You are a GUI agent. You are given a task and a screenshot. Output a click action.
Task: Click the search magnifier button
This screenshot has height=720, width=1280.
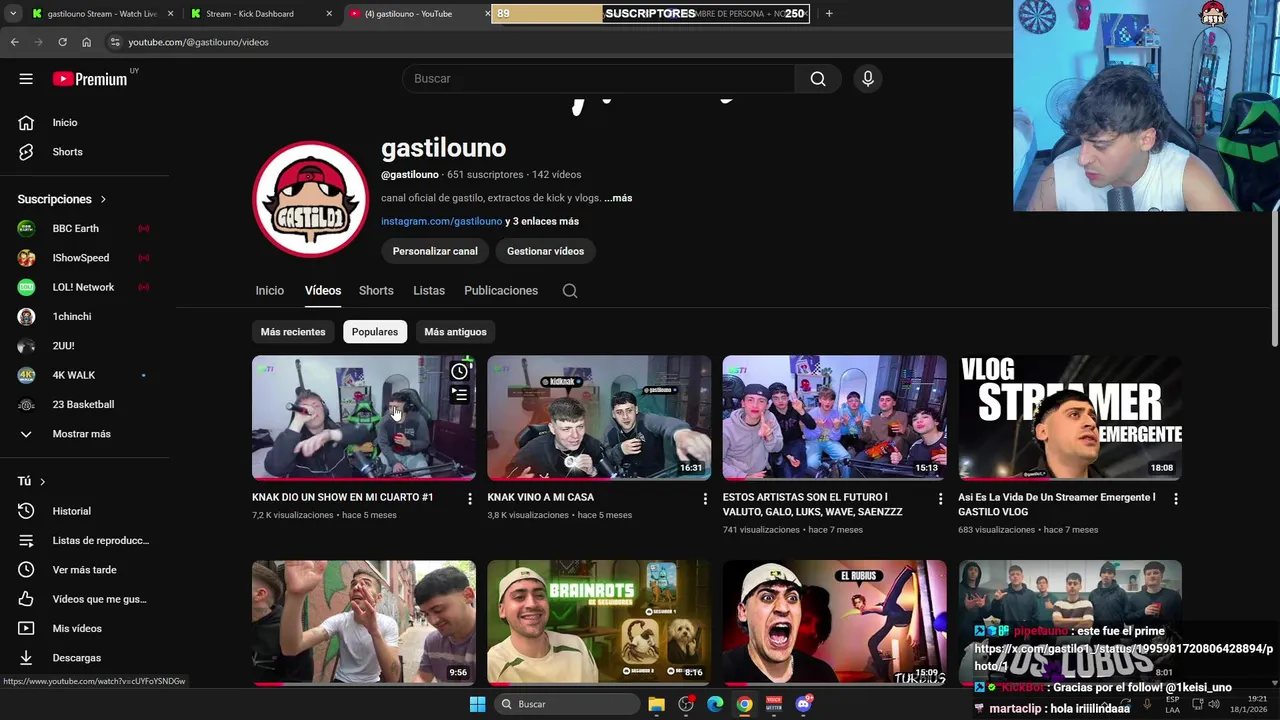pyautogui.click(x=818, y=79)
